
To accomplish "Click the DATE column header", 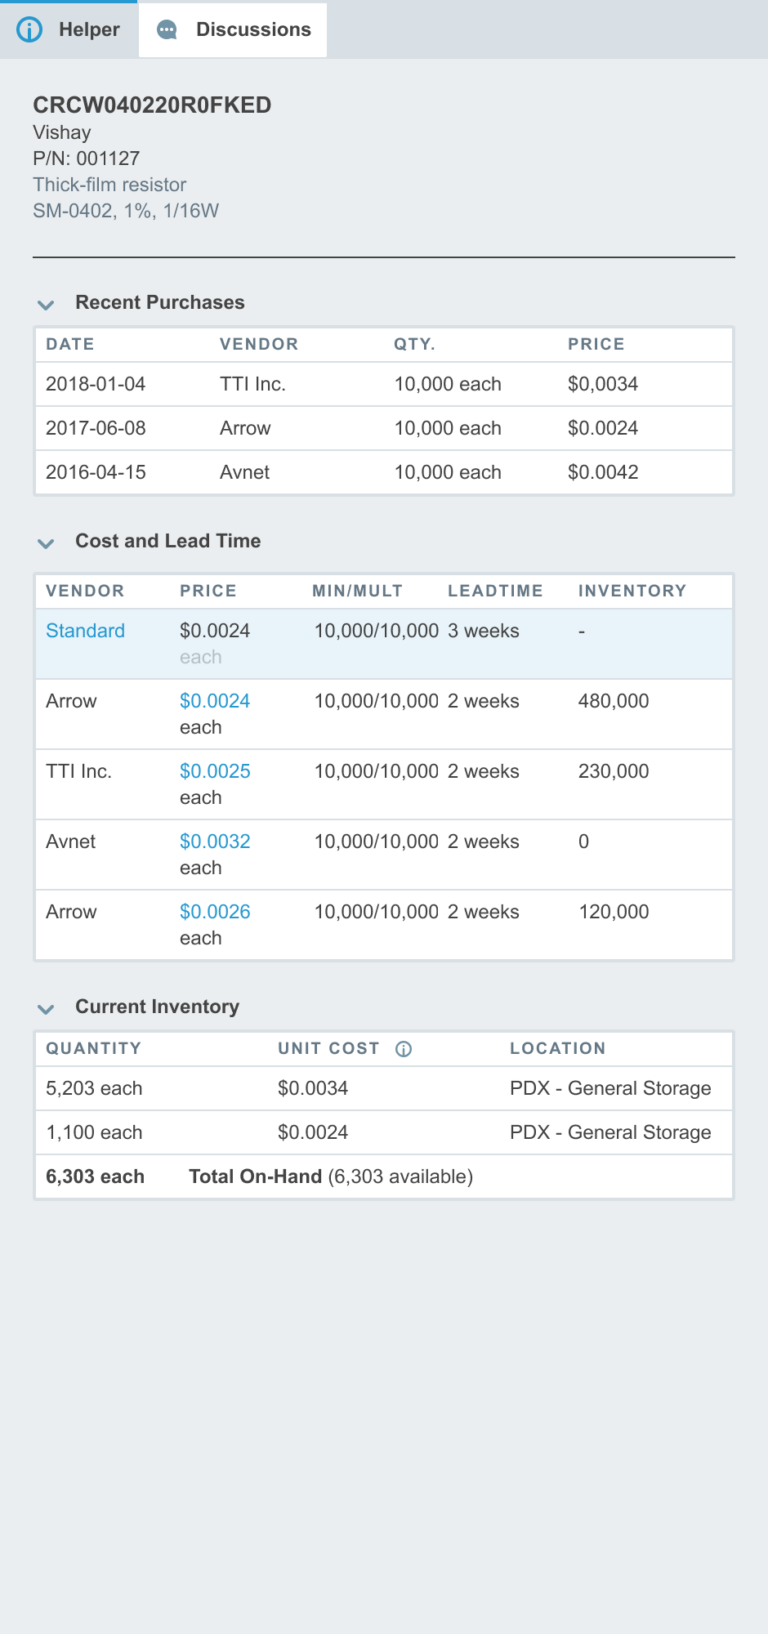I will [70, 344].
